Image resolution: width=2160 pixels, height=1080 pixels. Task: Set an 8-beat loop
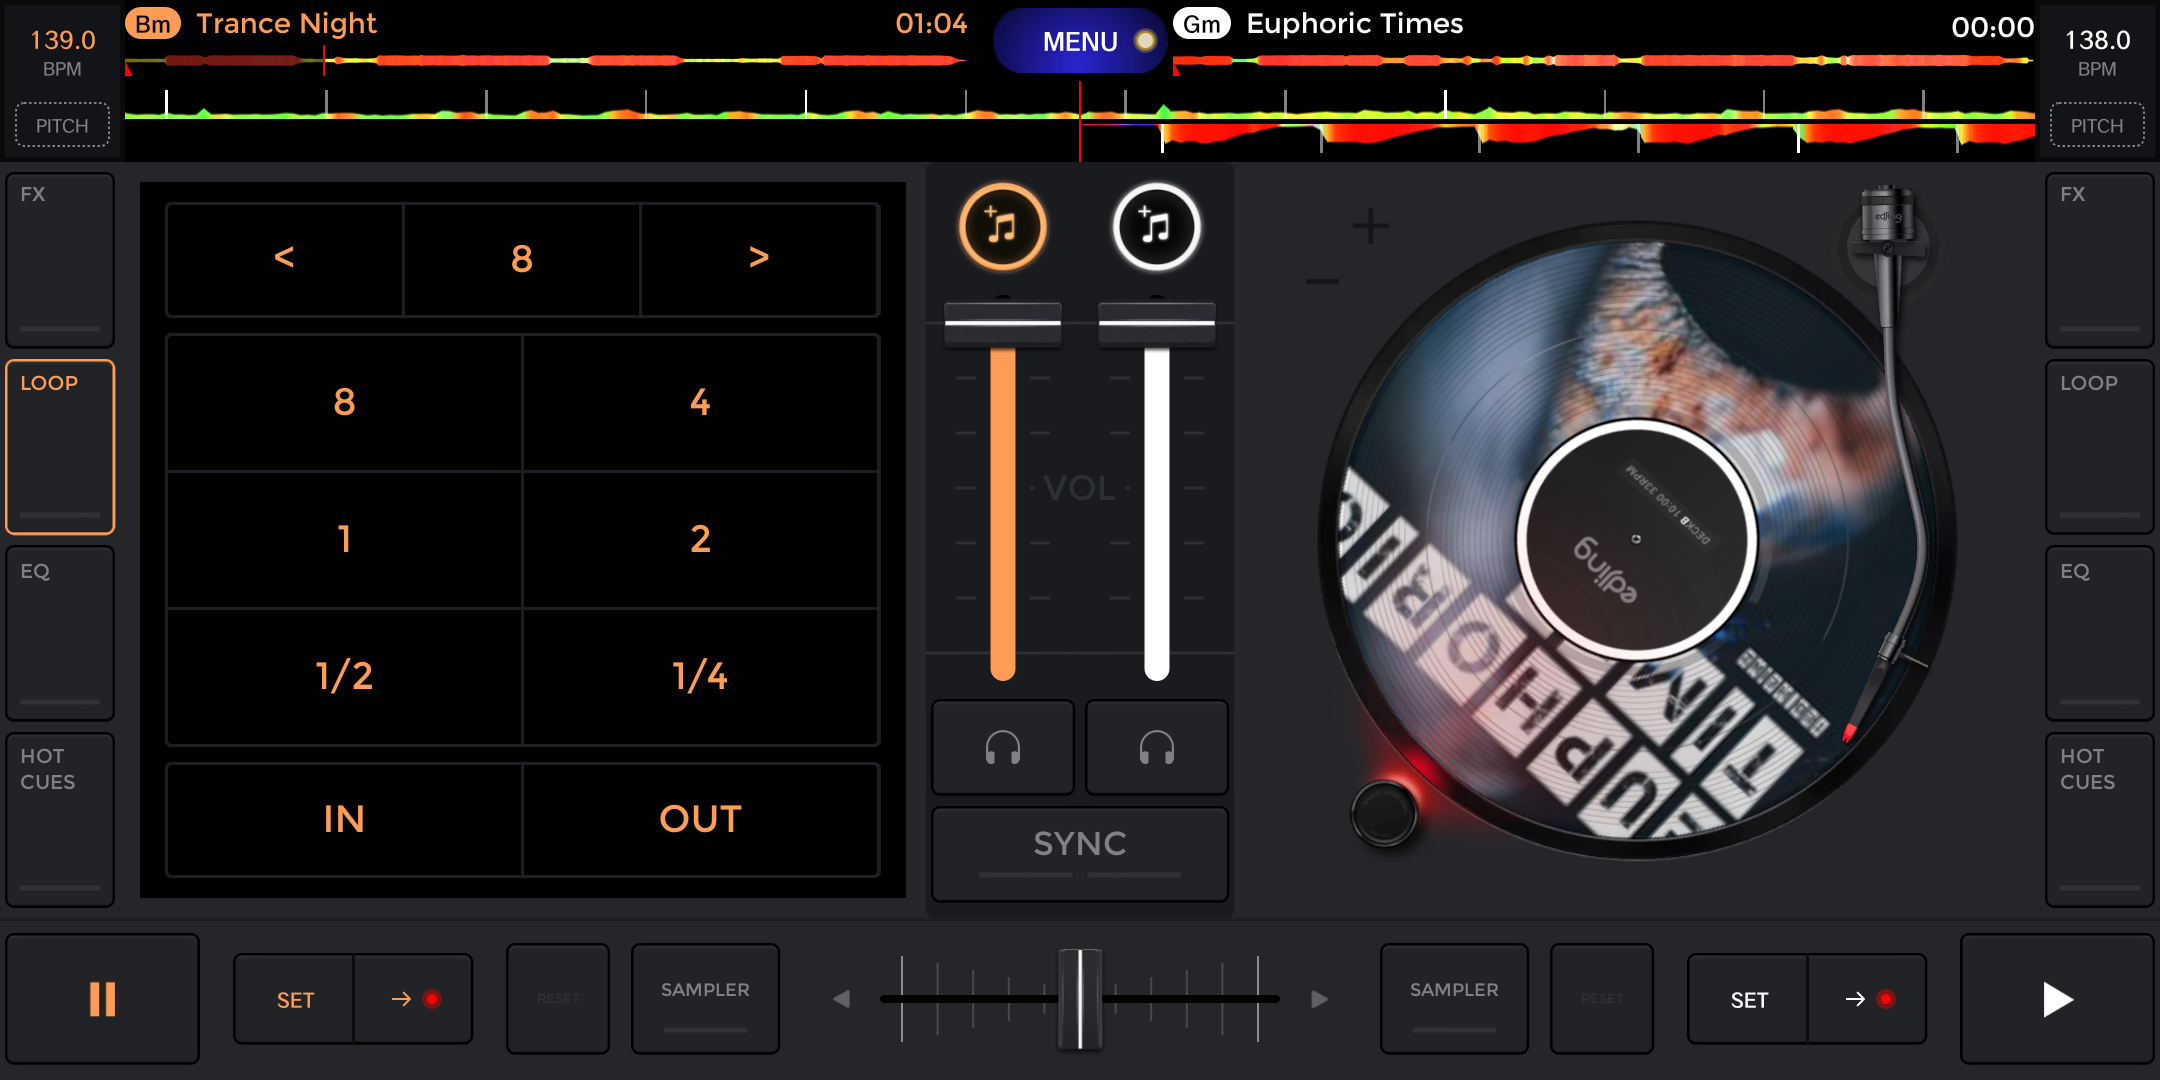click(x=344, y=402)
